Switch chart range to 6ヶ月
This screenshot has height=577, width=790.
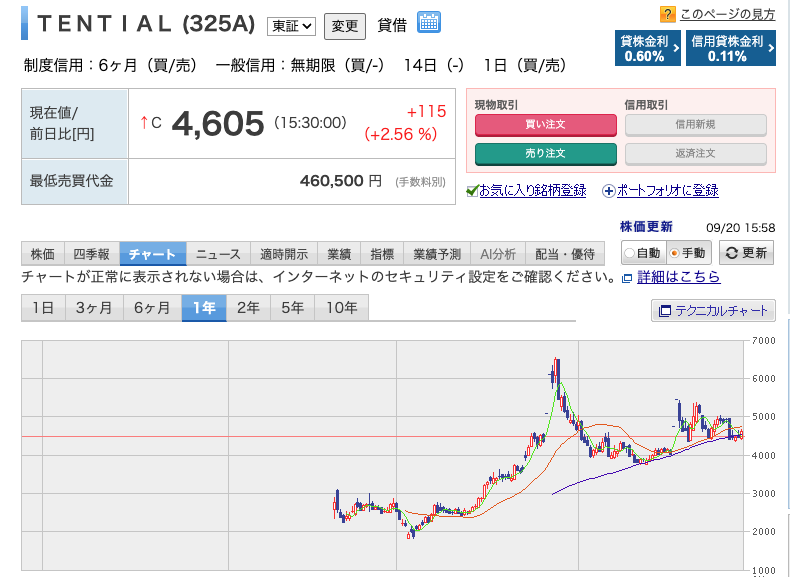152,308
